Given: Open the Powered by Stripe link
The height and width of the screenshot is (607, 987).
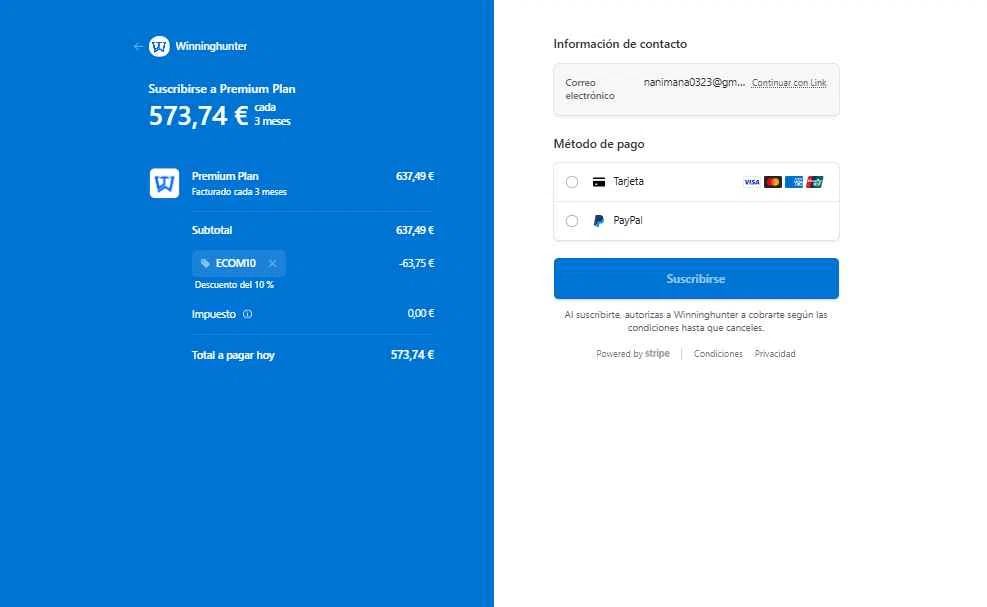Looking at the screenshot, I should click(x=633, y=354).
